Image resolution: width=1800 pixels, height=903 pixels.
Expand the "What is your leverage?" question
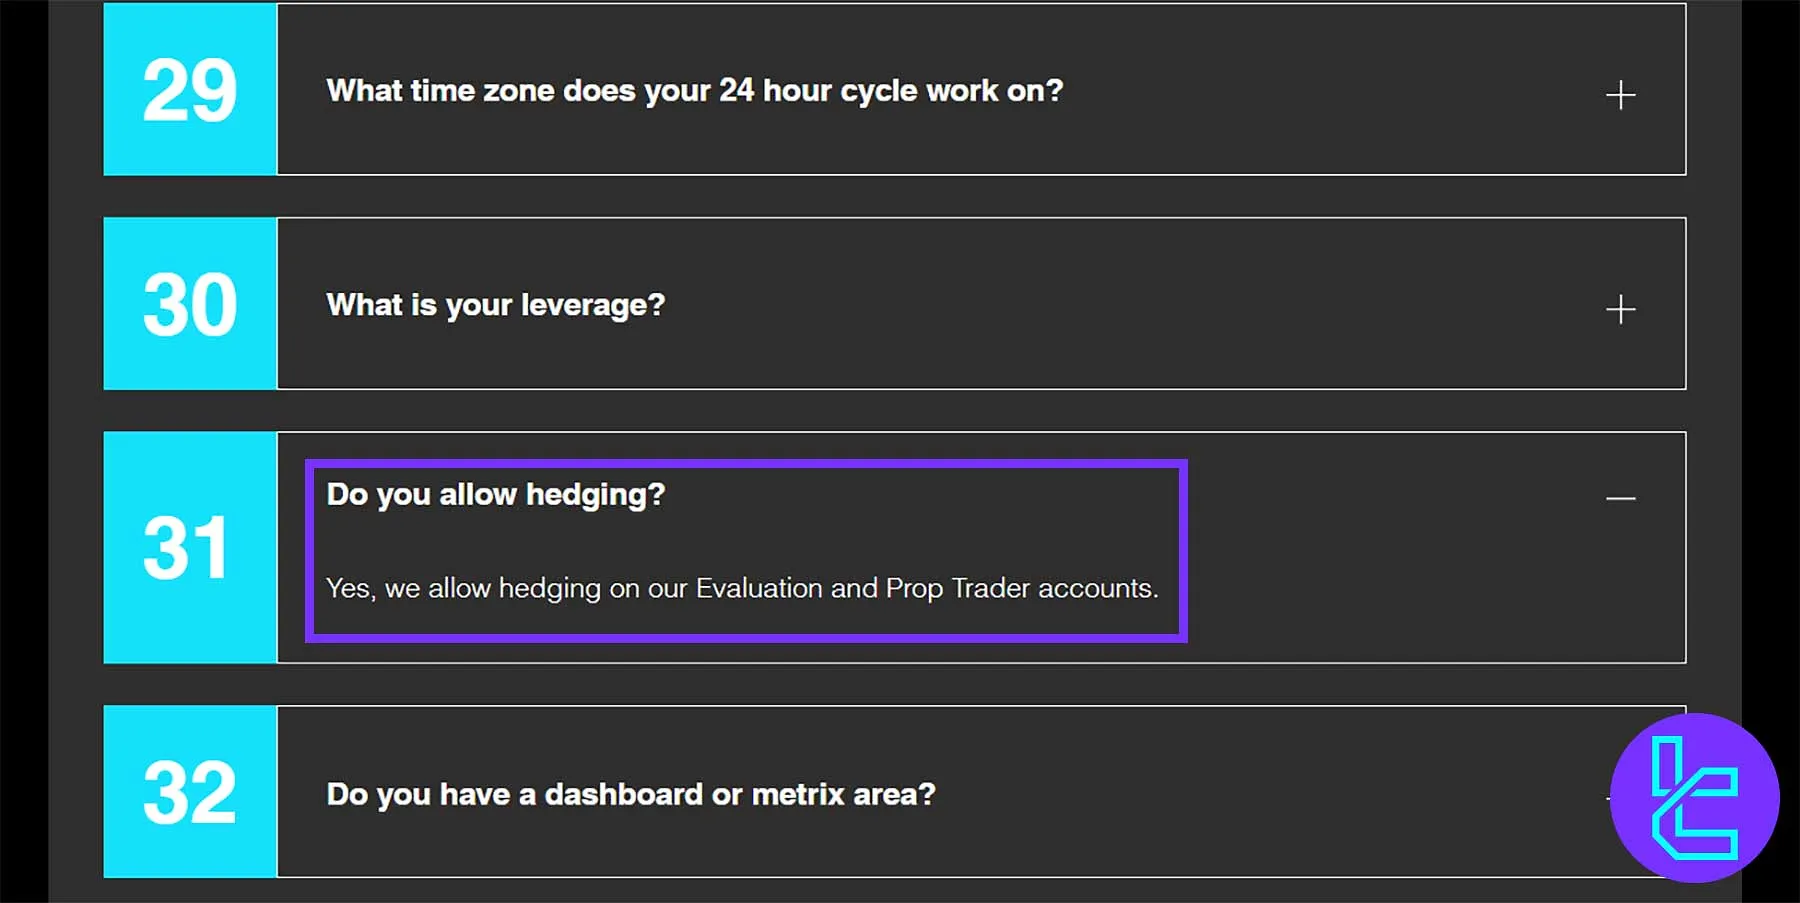495,305
